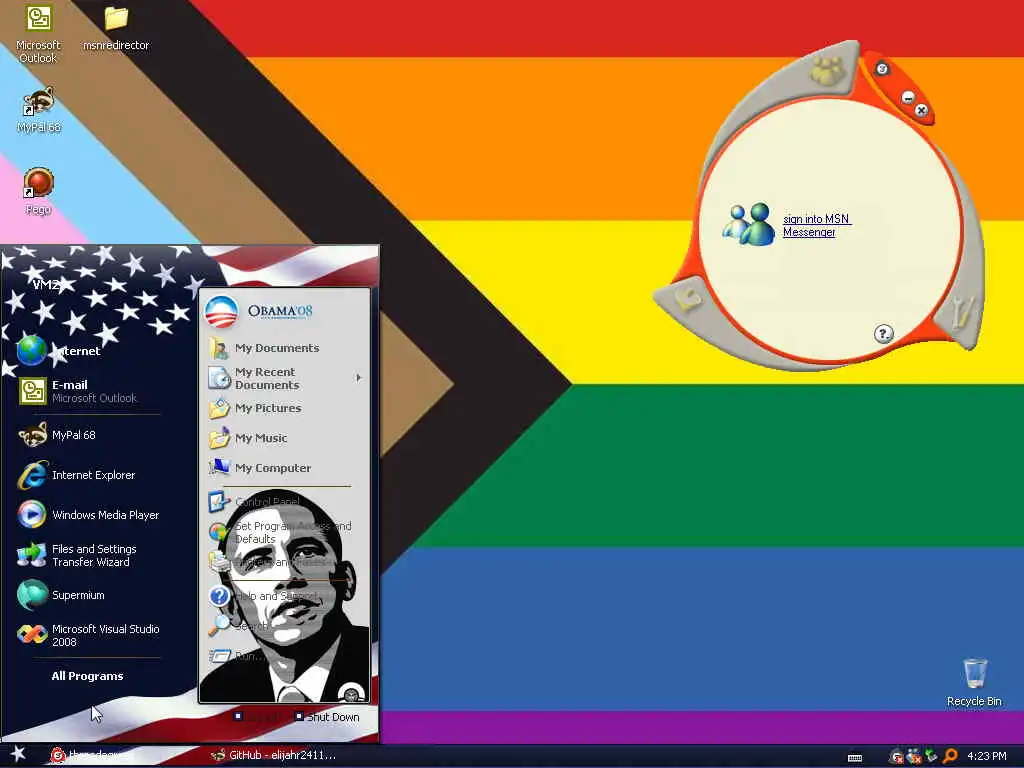The height and width of the screenshot is (768, 1024).
Task: Minimize the threedegrees widget
Action: pos(908,98)
